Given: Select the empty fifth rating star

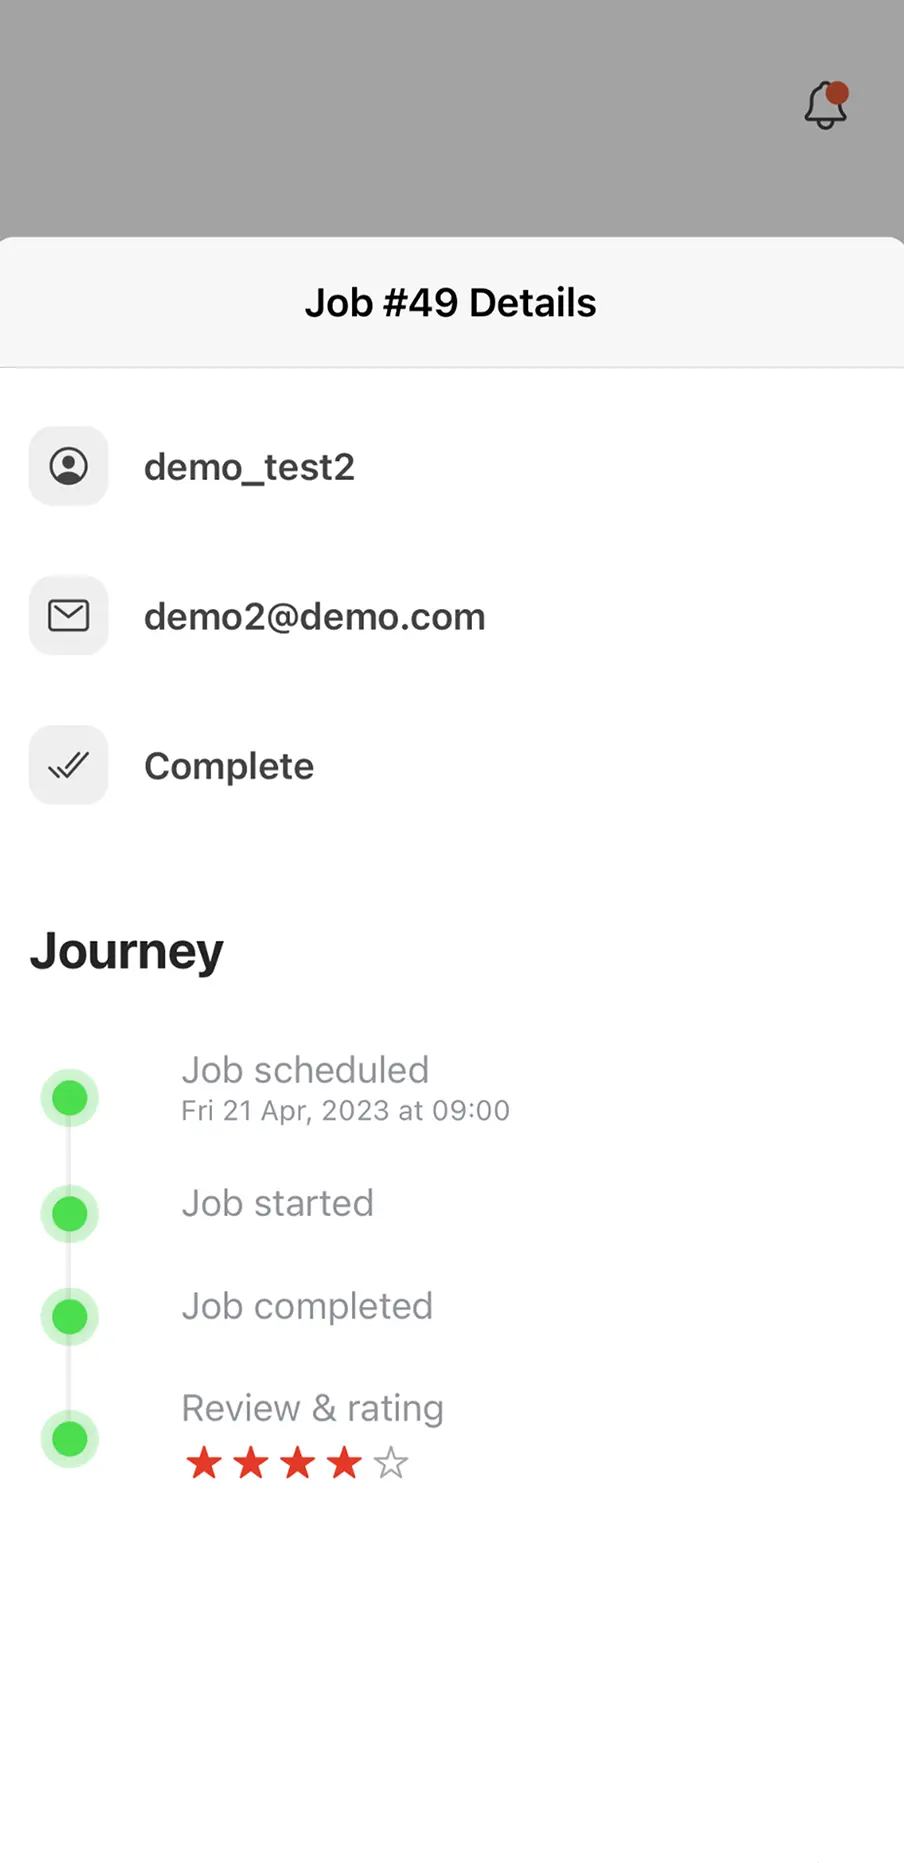Looking at the screenshot, I should pos(391,1463).
